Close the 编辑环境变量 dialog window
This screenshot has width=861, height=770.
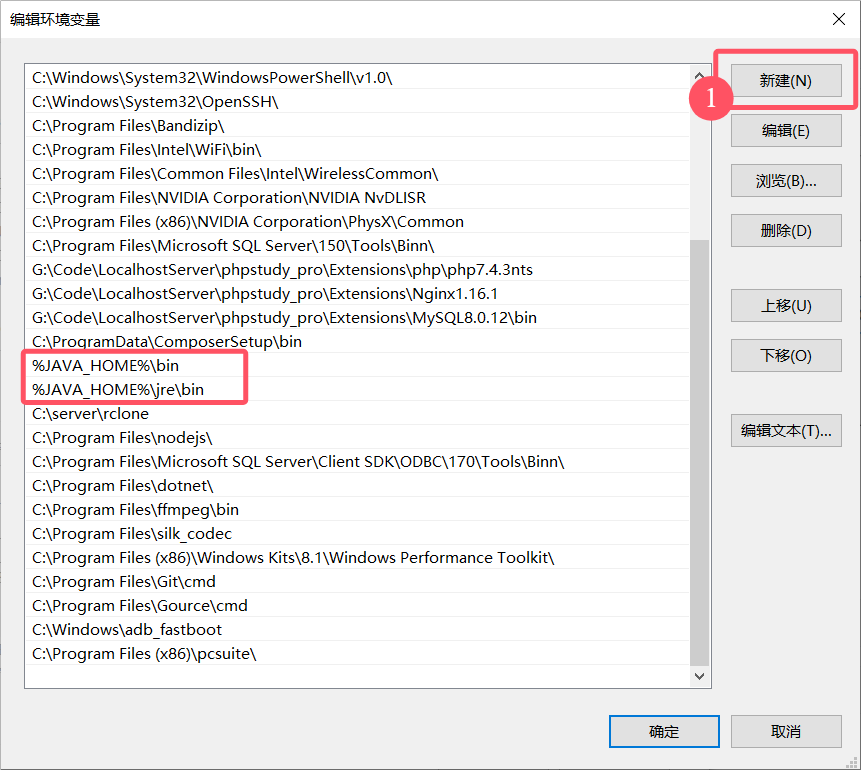tap(838, 19)
